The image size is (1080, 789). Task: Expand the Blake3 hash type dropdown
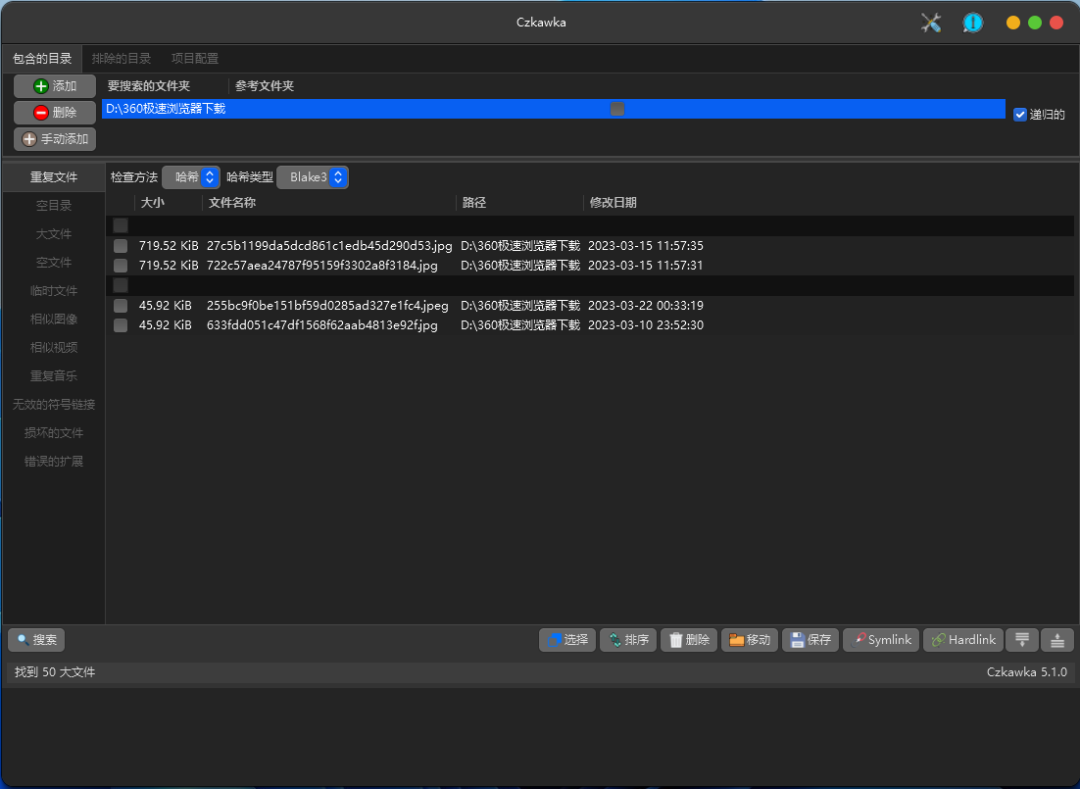pyautogui.click(x=312, y=177)
